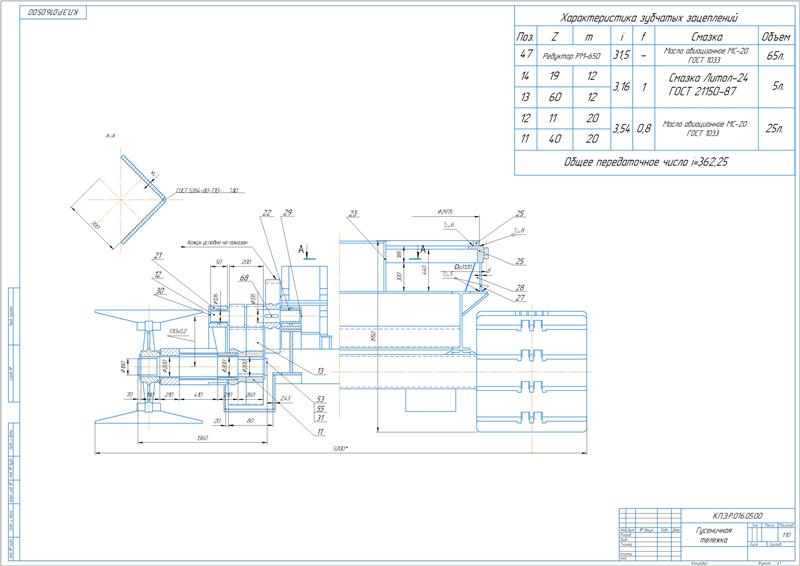Select "Масло авиационное МС-20" in the 25л. row
Image resolution: width=800 pixels, height=566 pixels.
[x=705, y=124]
